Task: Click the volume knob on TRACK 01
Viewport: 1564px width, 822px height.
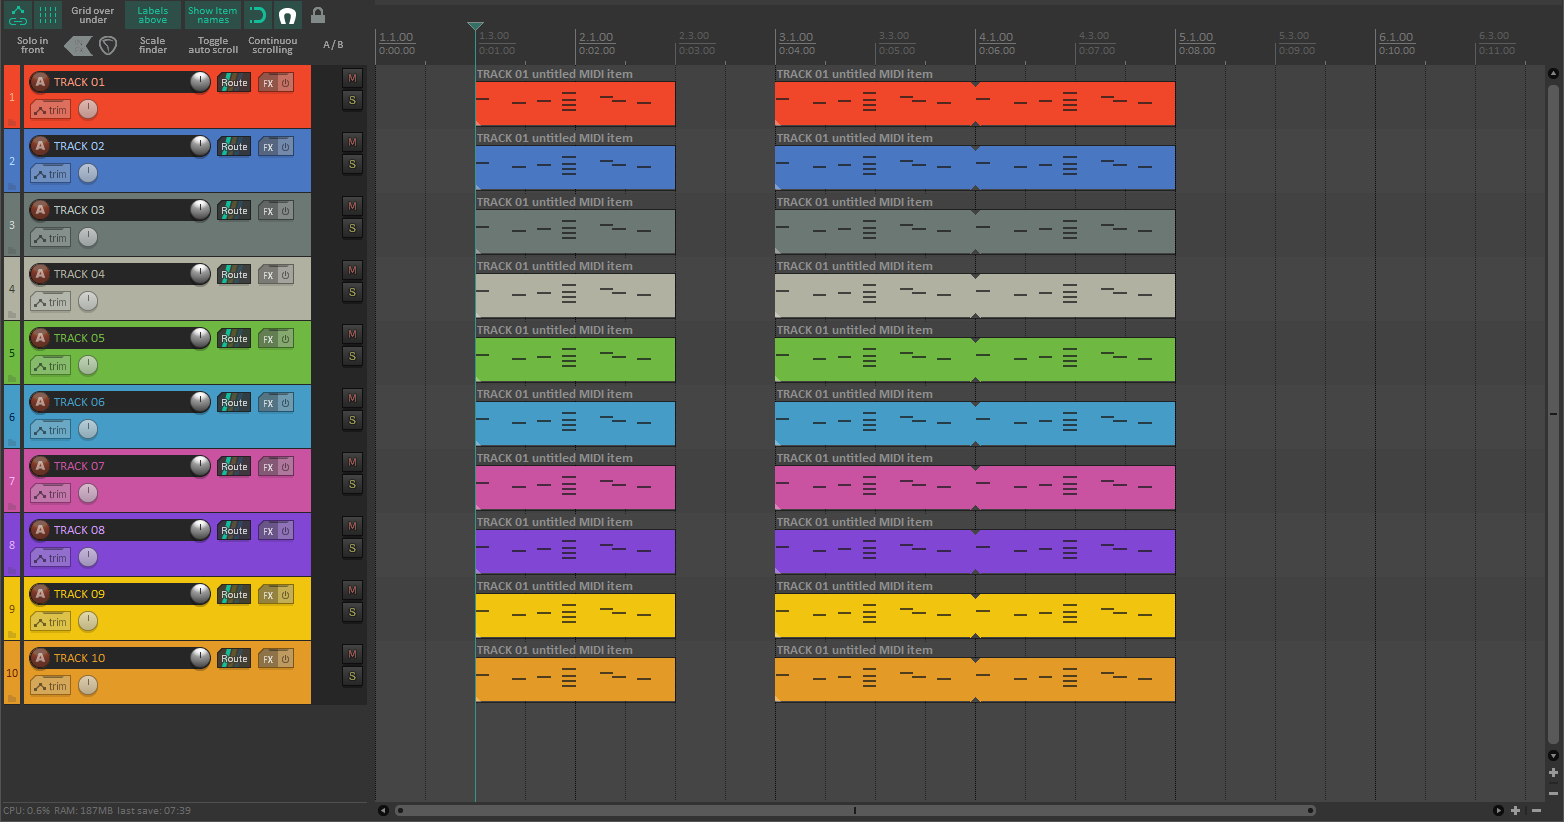Action: [x=200, y=82]
